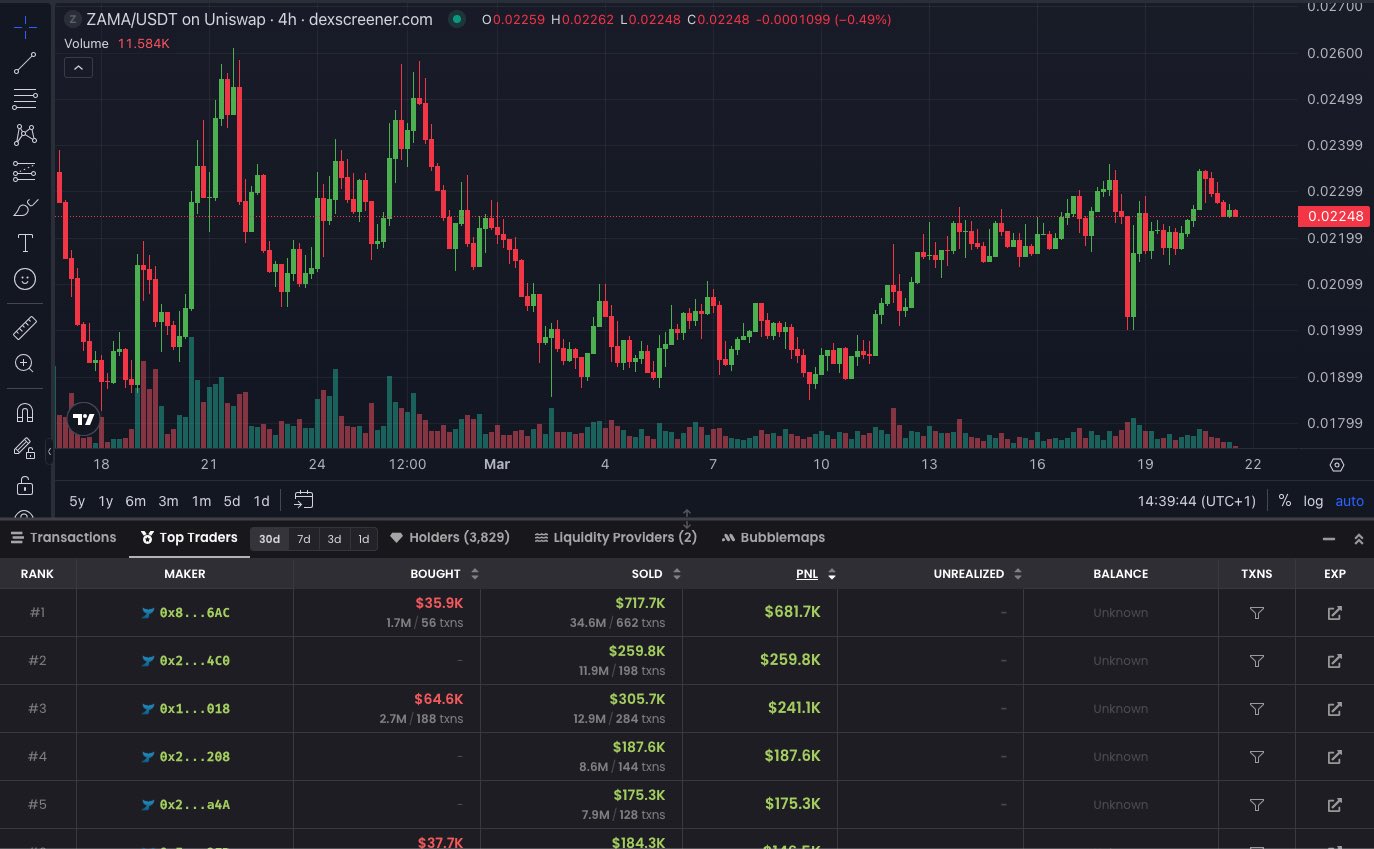
Task: Set chart range to 1d in chart footer
Action: click(x=261, y=501)
